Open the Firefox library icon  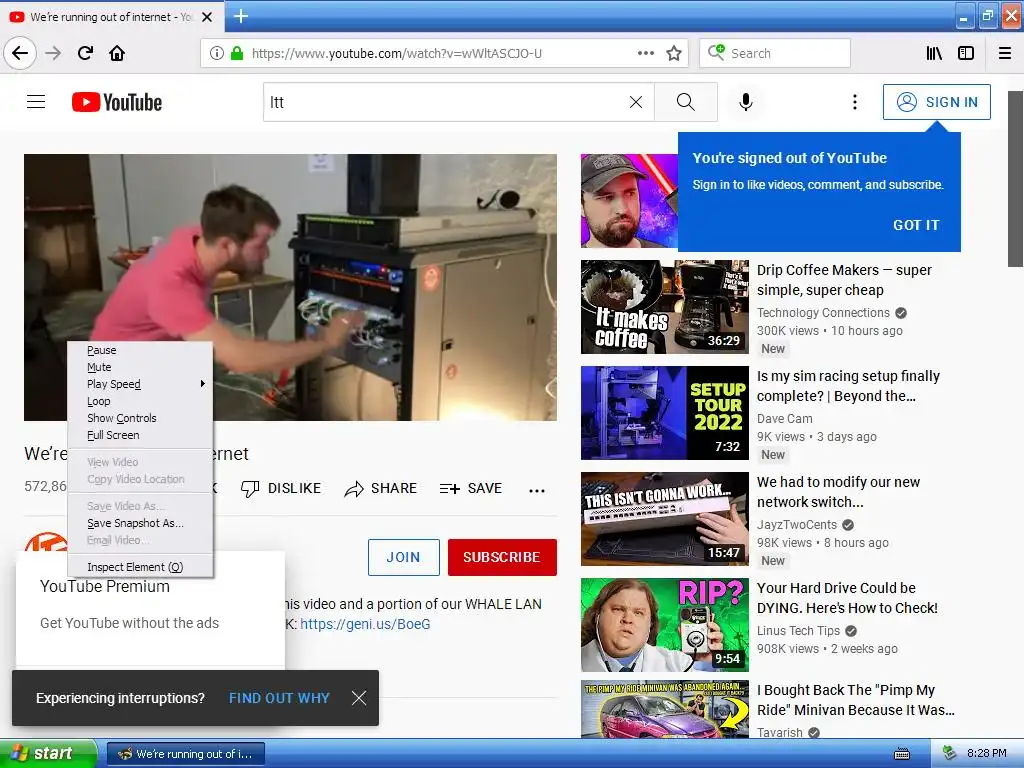tap(934, 53)
